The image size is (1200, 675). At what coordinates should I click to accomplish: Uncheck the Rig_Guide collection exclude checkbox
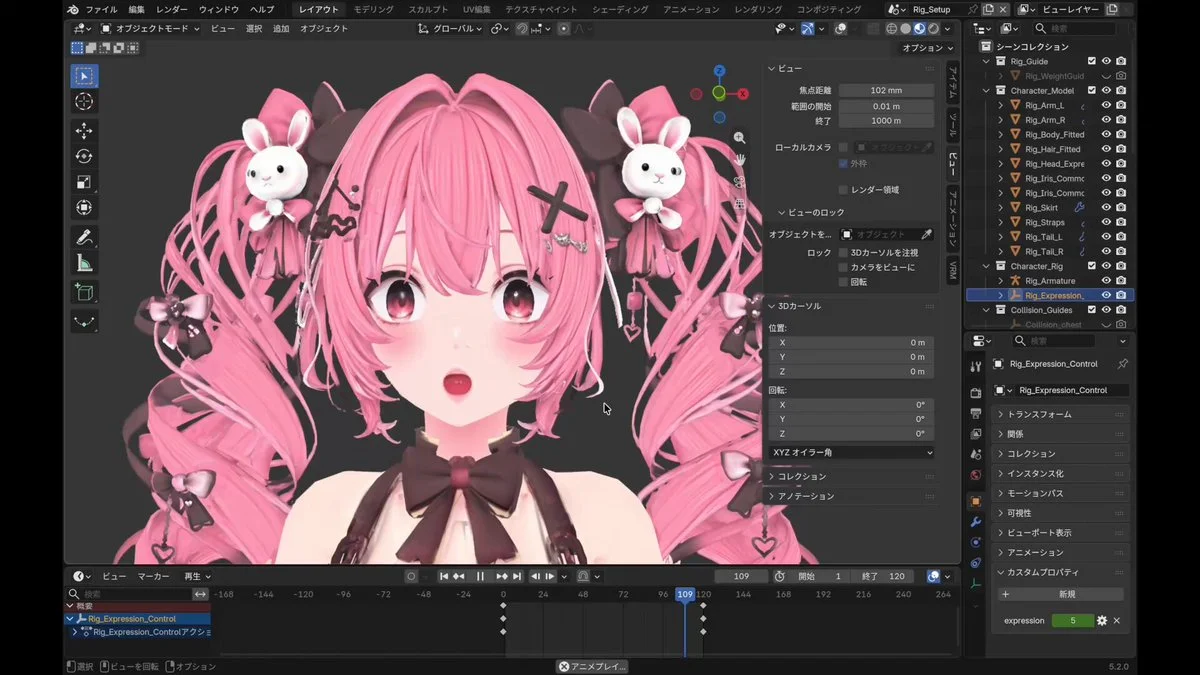click(x=1092, y=61)
